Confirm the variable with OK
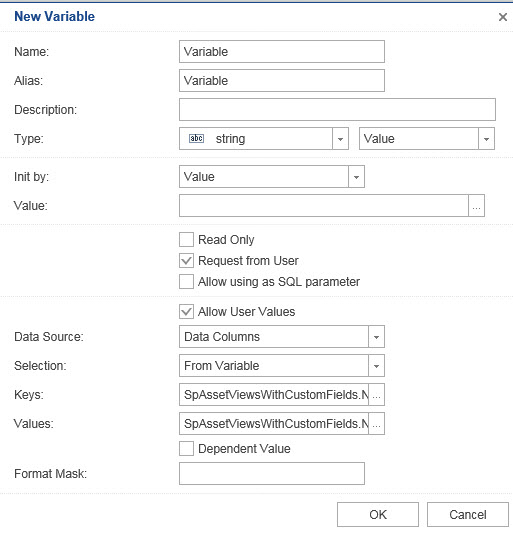 point(378,514)
